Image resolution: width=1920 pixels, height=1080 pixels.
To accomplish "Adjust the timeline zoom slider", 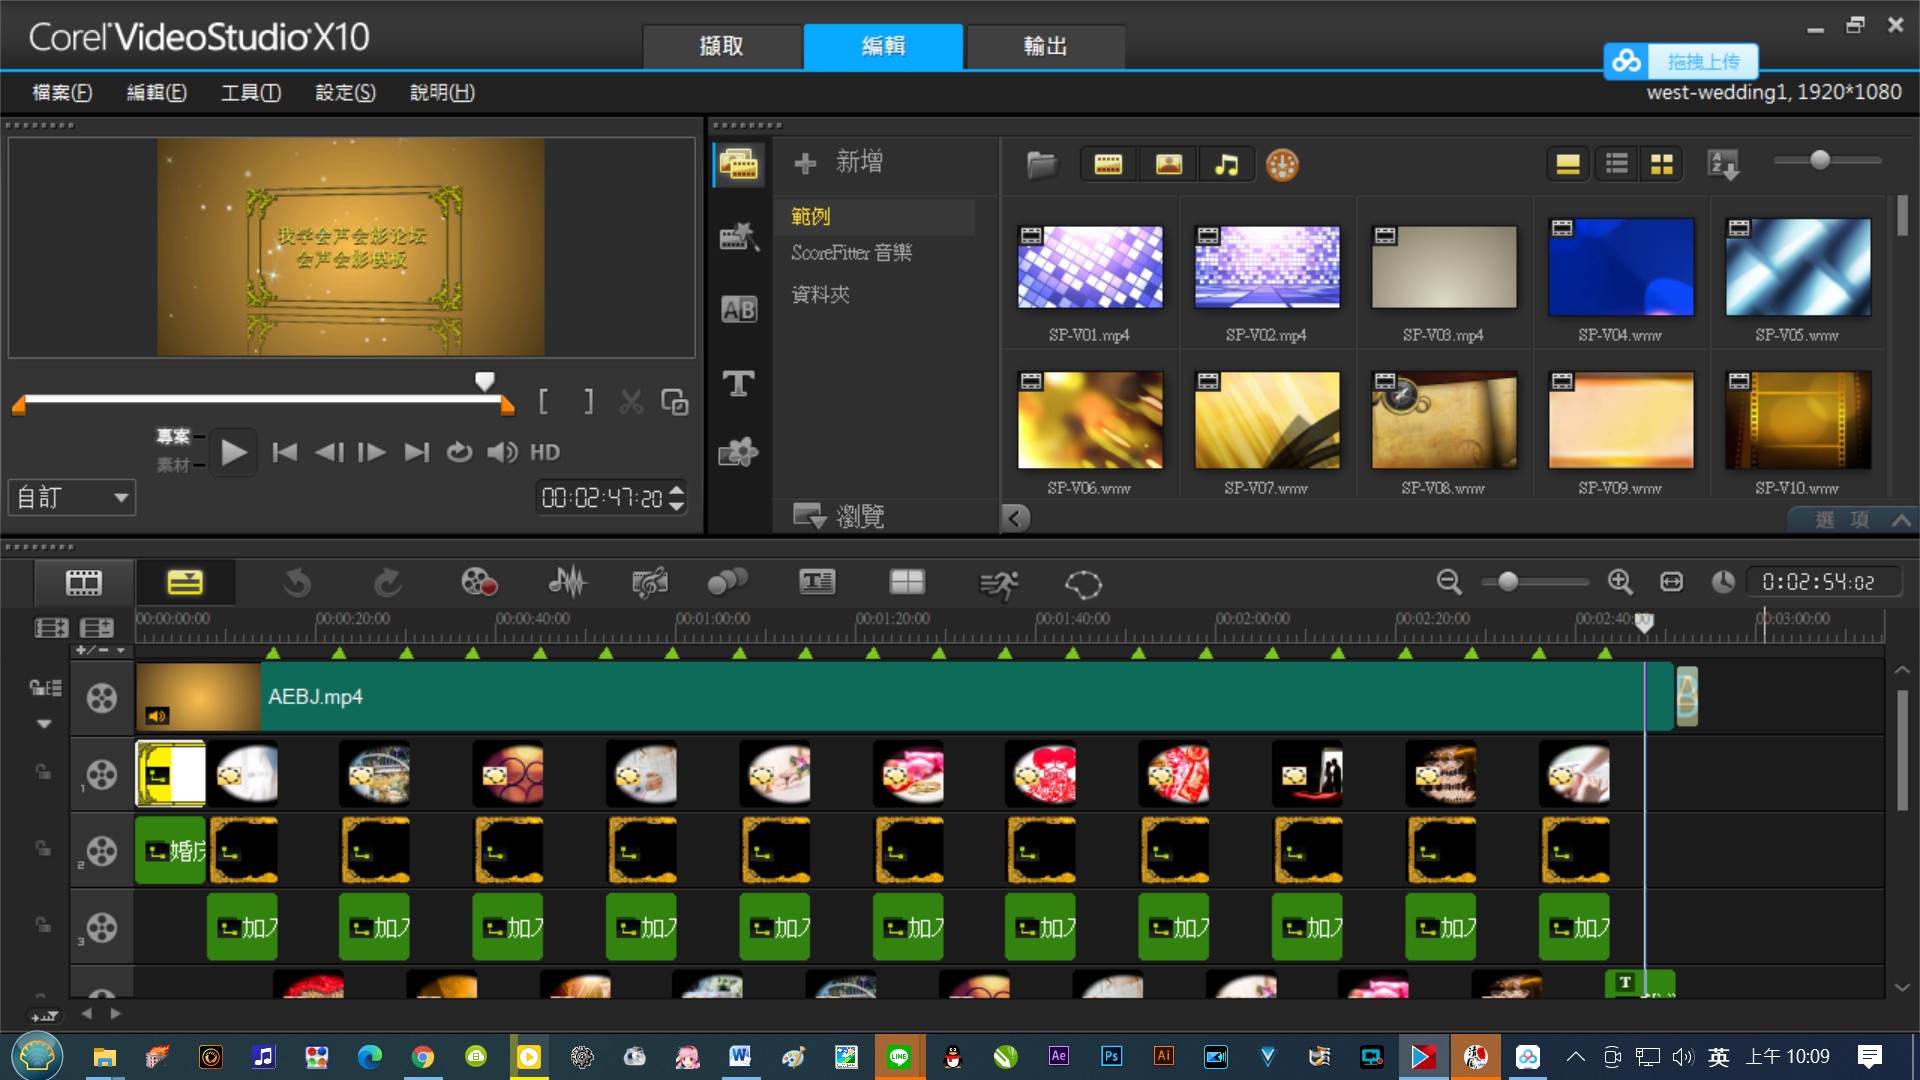I will click(x=1508, y=582).
